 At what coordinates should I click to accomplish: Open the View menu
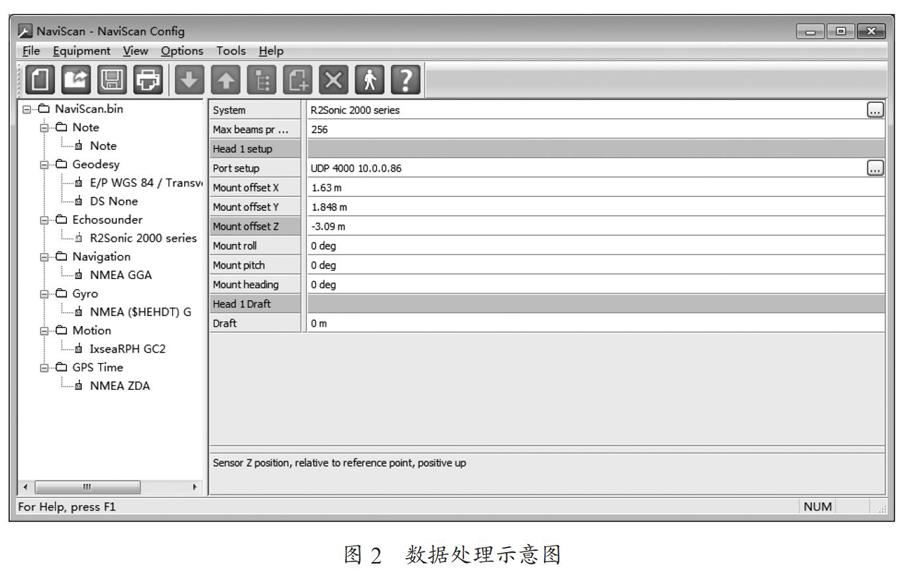coord(135,51)
